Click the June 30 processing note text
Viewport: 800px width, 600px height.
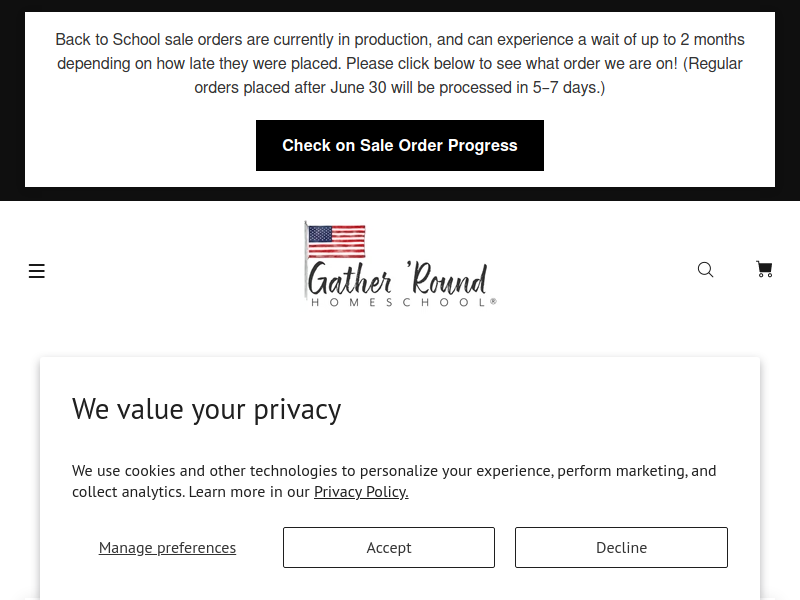[400, 87]
